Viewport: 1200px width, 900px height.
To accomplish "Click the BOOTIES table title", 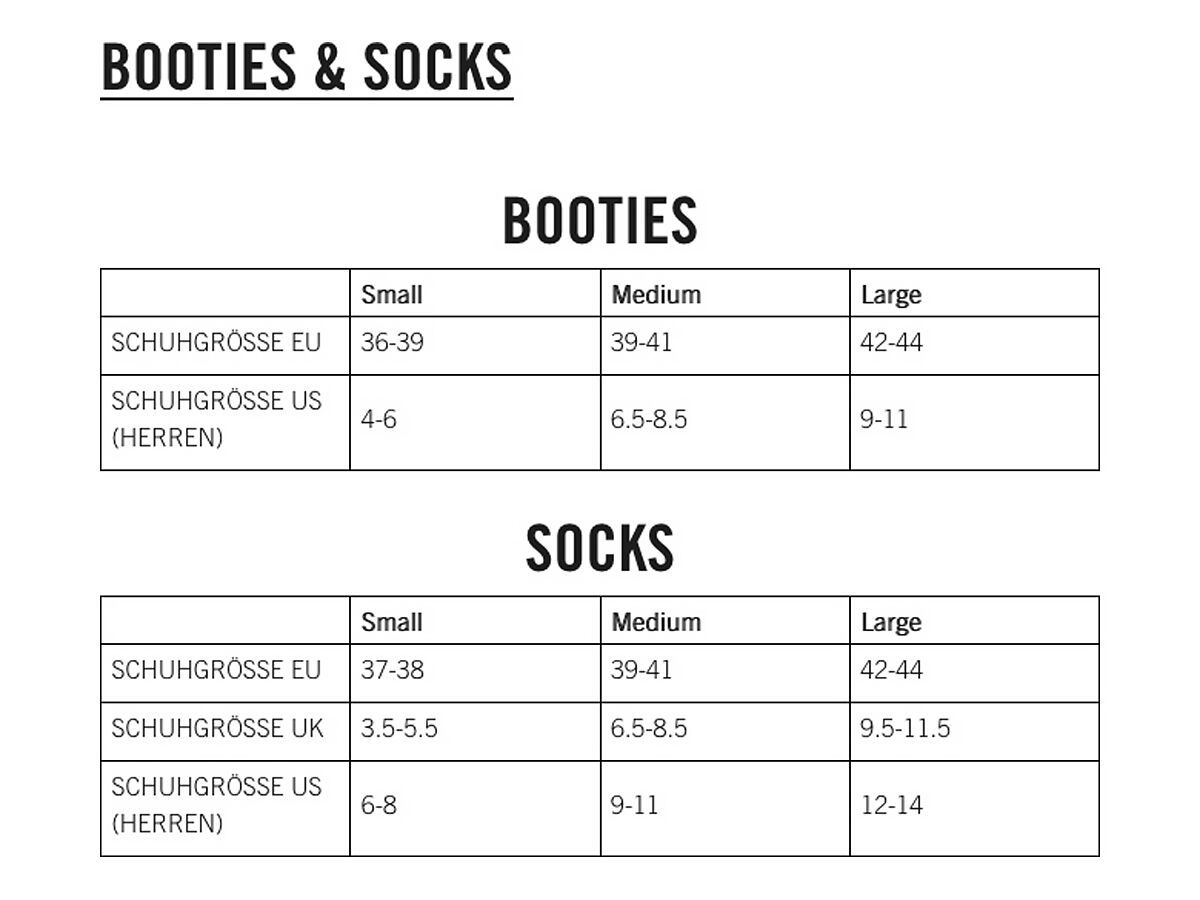I will pyautogui.click(x=599, y=221).
